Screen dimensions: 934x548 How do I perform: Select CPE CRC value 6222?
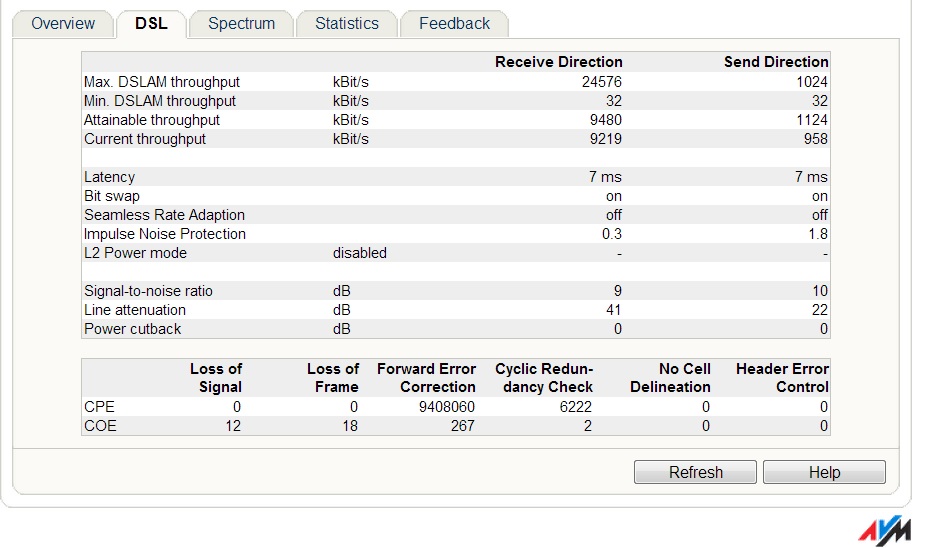pos(576,407)
